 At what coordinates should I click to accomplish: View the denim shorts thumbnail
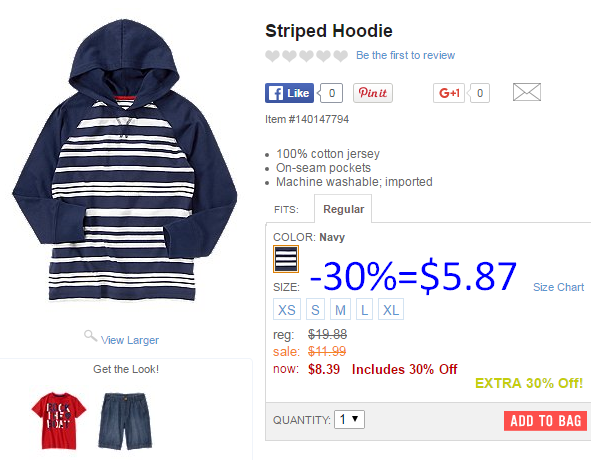125,421
